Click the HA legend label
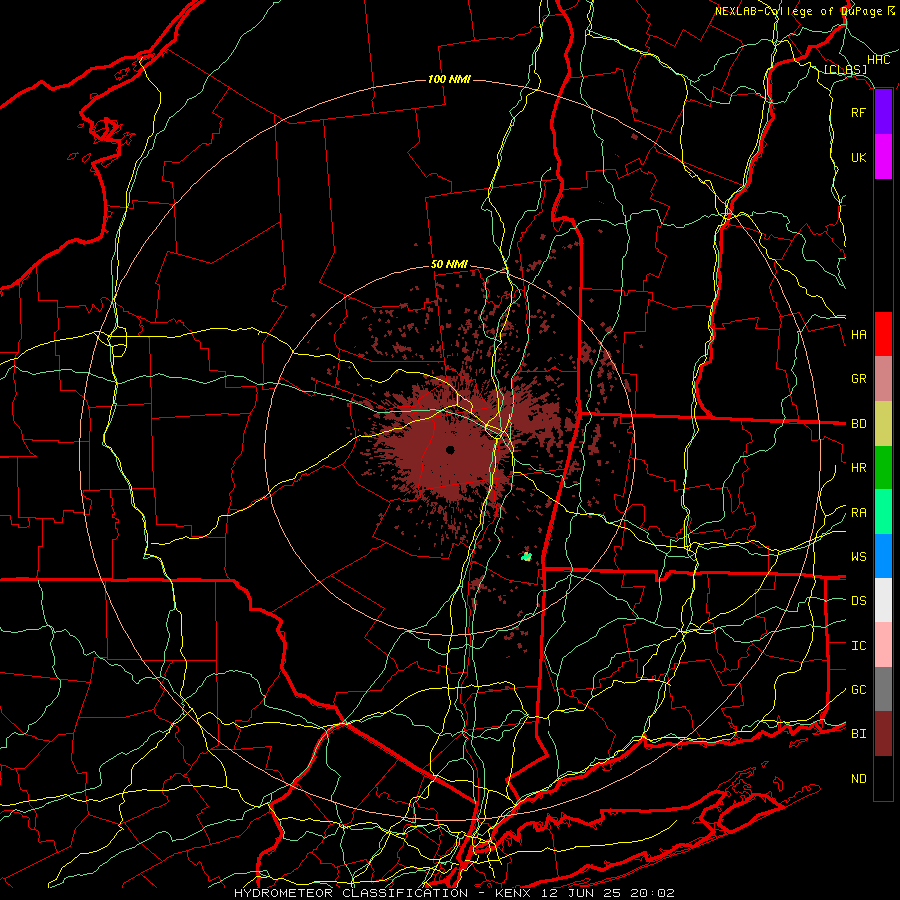 tap(858, 335)
